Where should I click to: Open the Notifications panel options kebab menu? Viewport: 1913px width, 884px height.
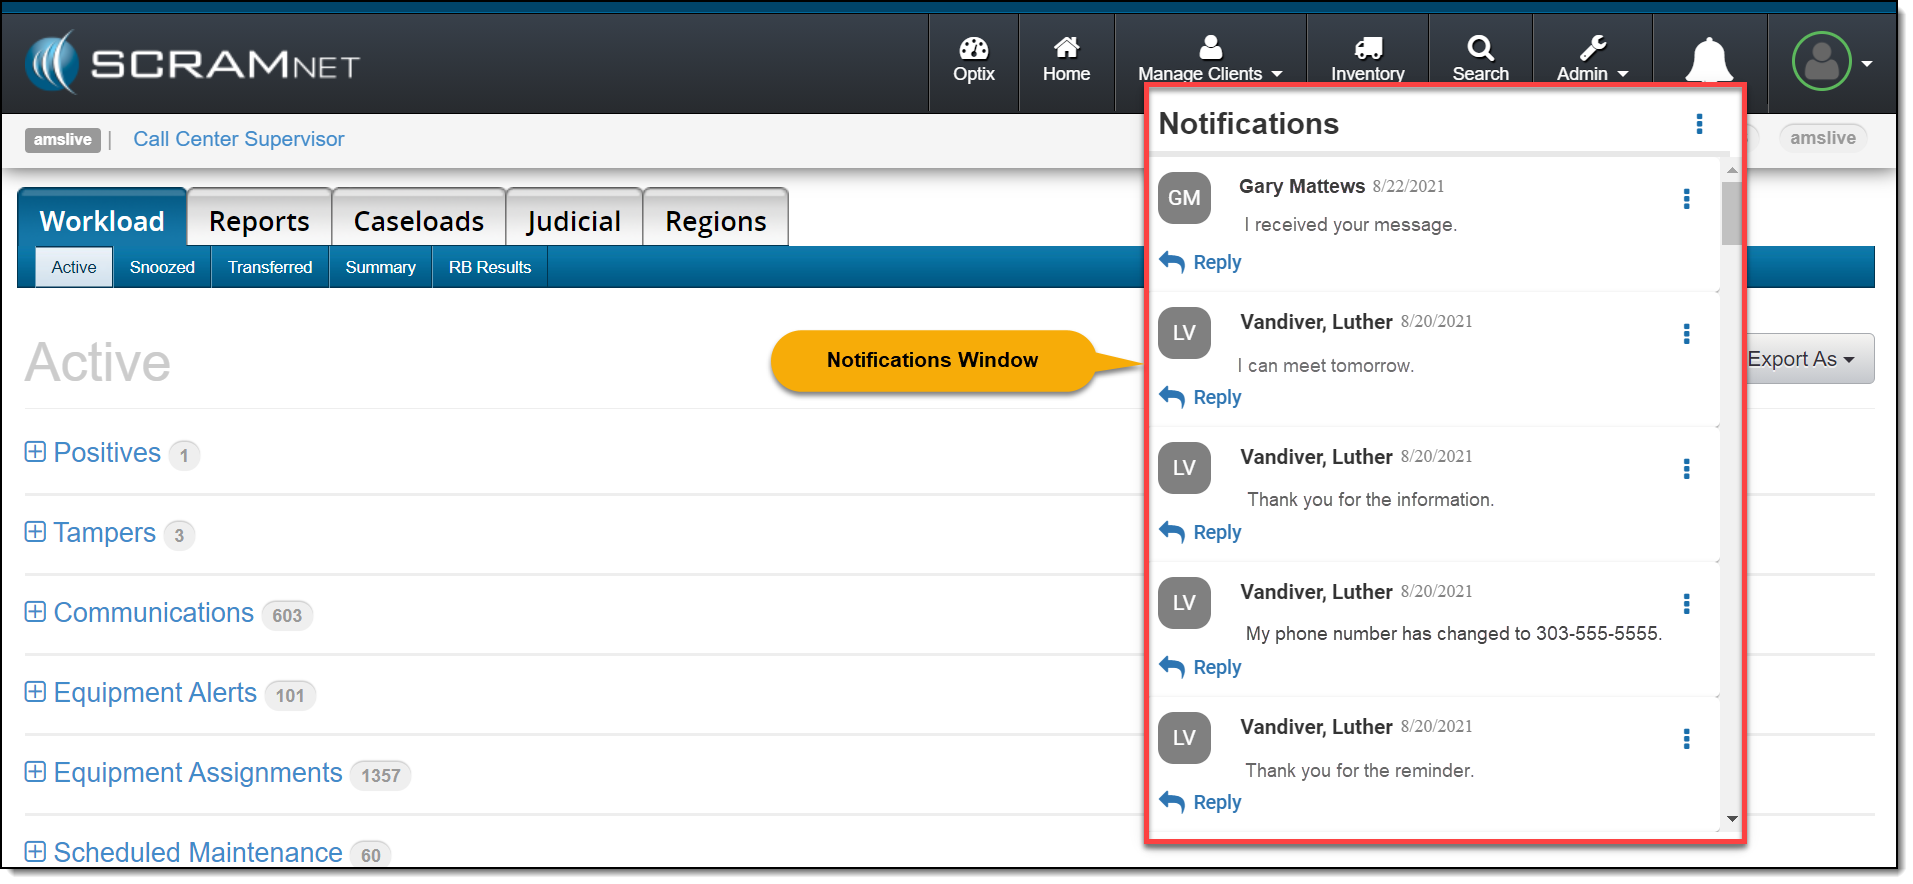click(1699, 124)
